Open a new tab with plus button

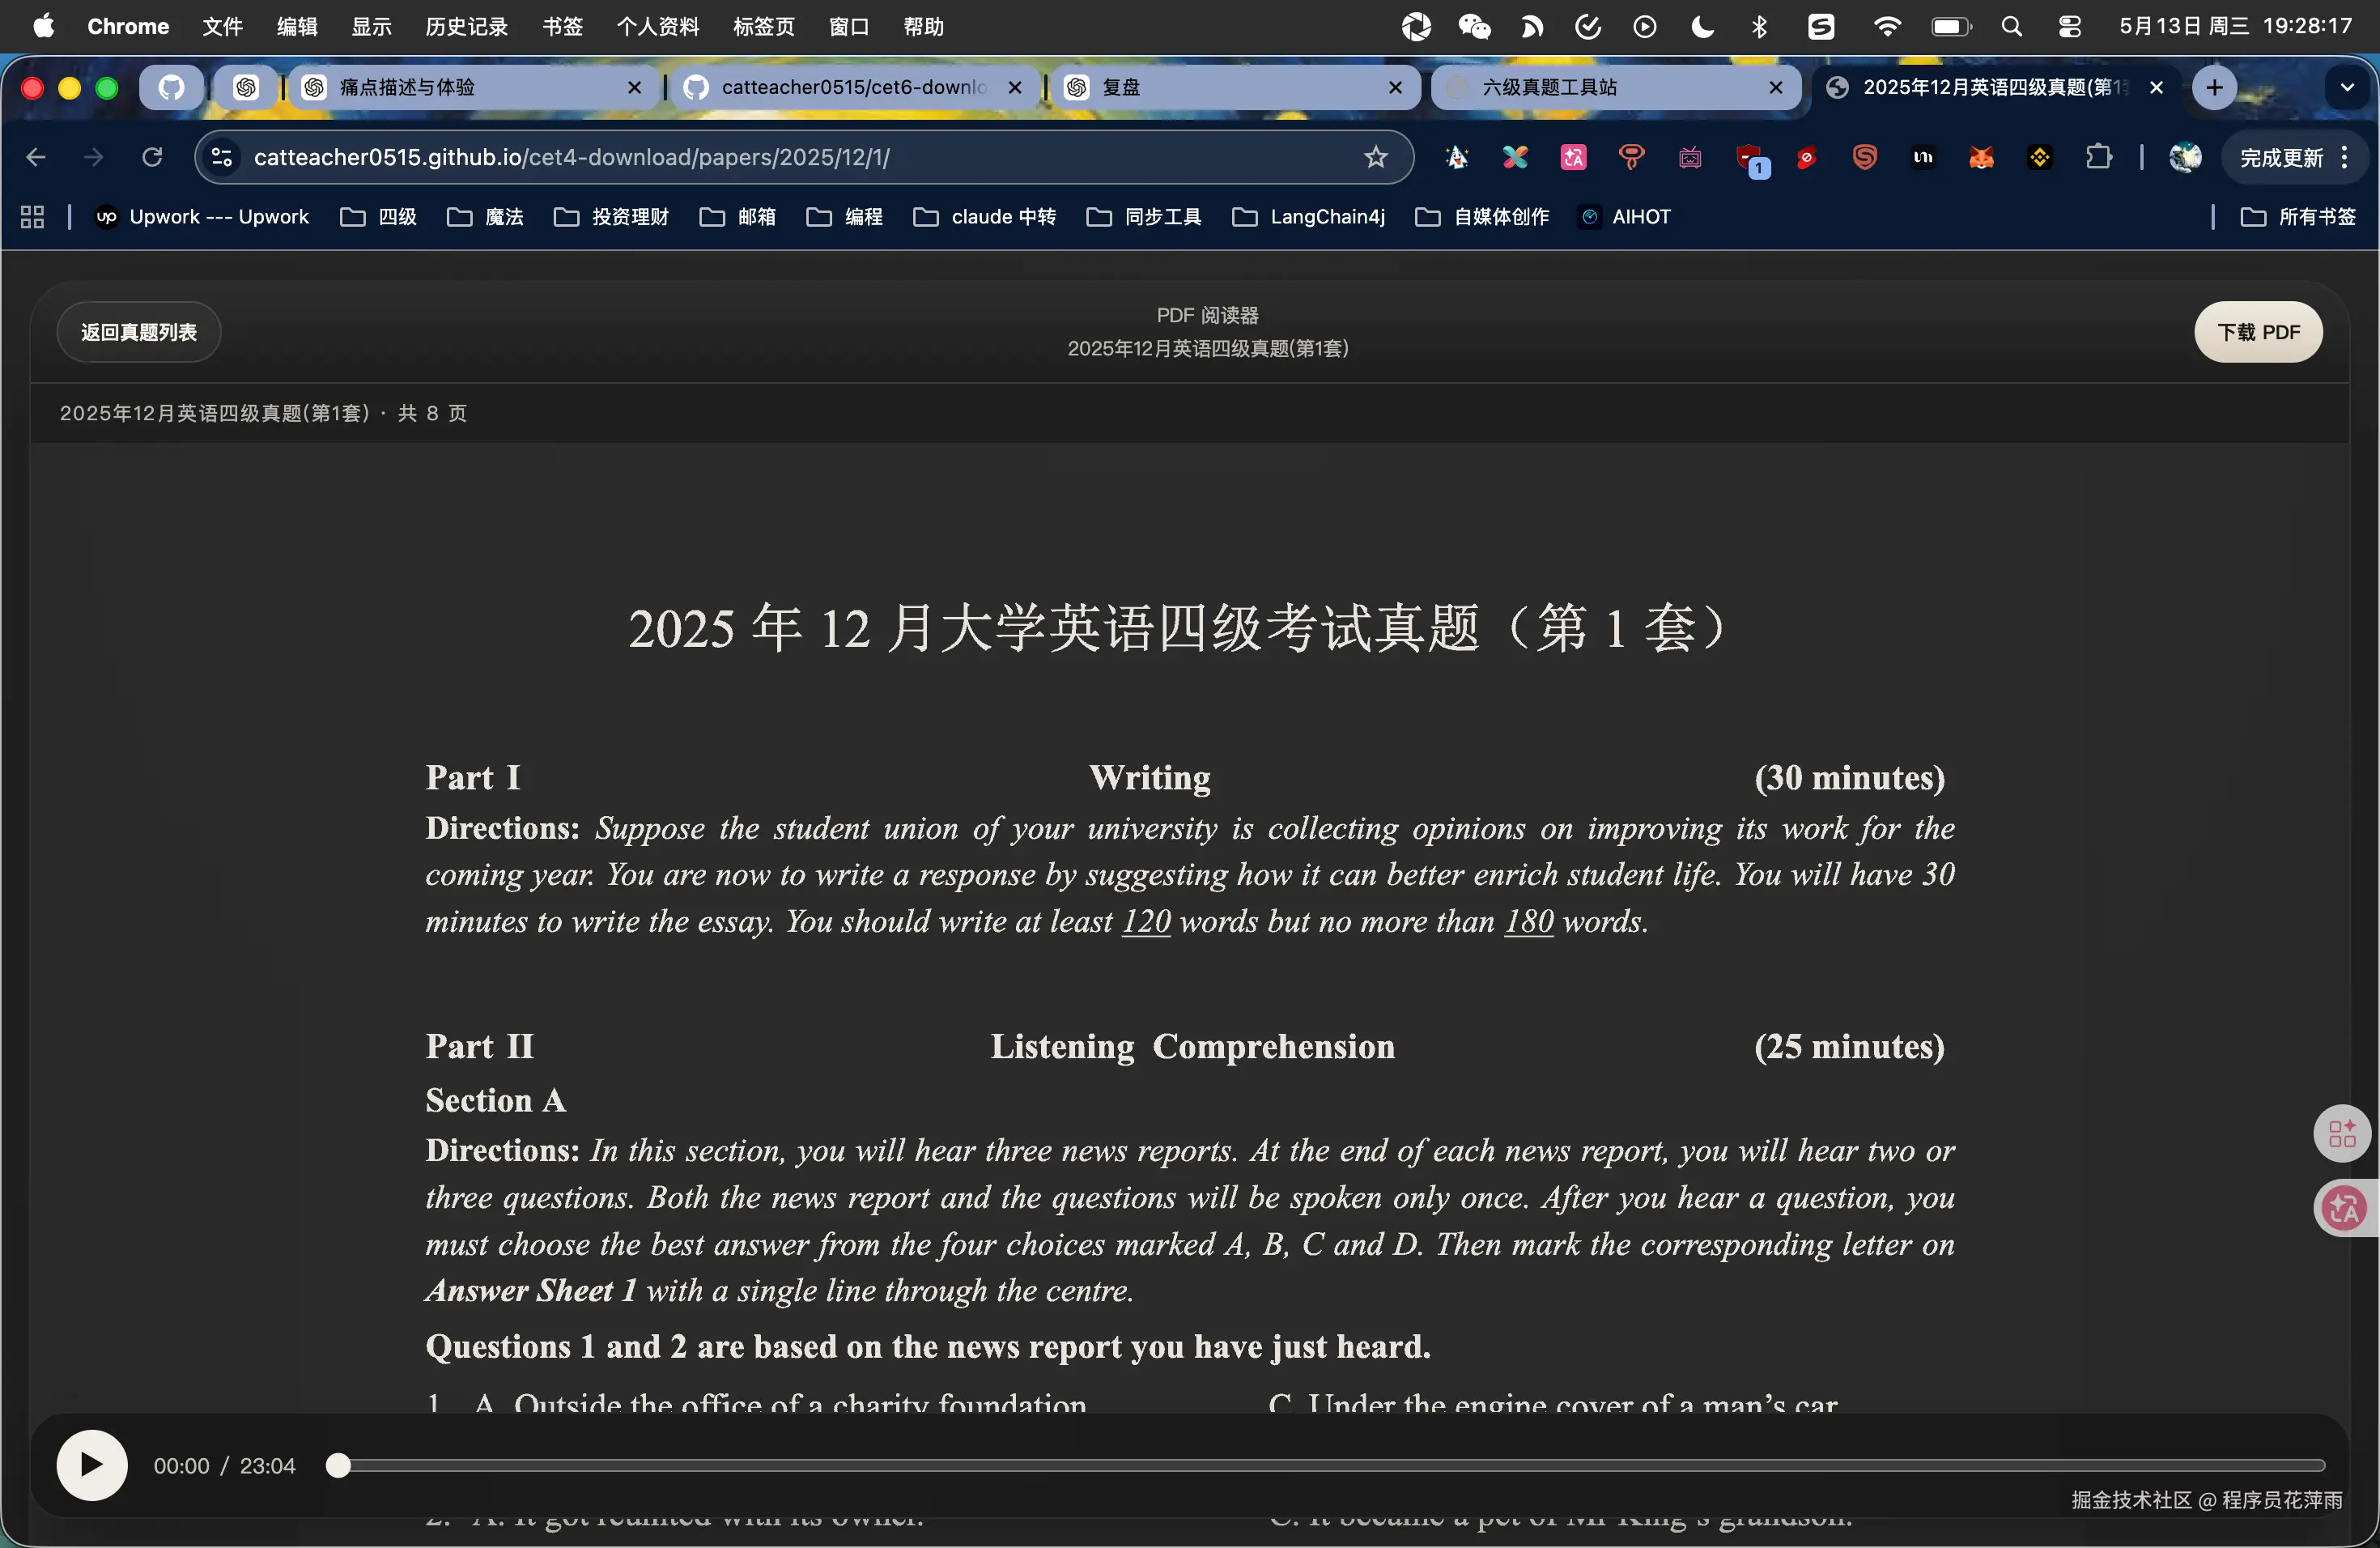[2214, 87]
